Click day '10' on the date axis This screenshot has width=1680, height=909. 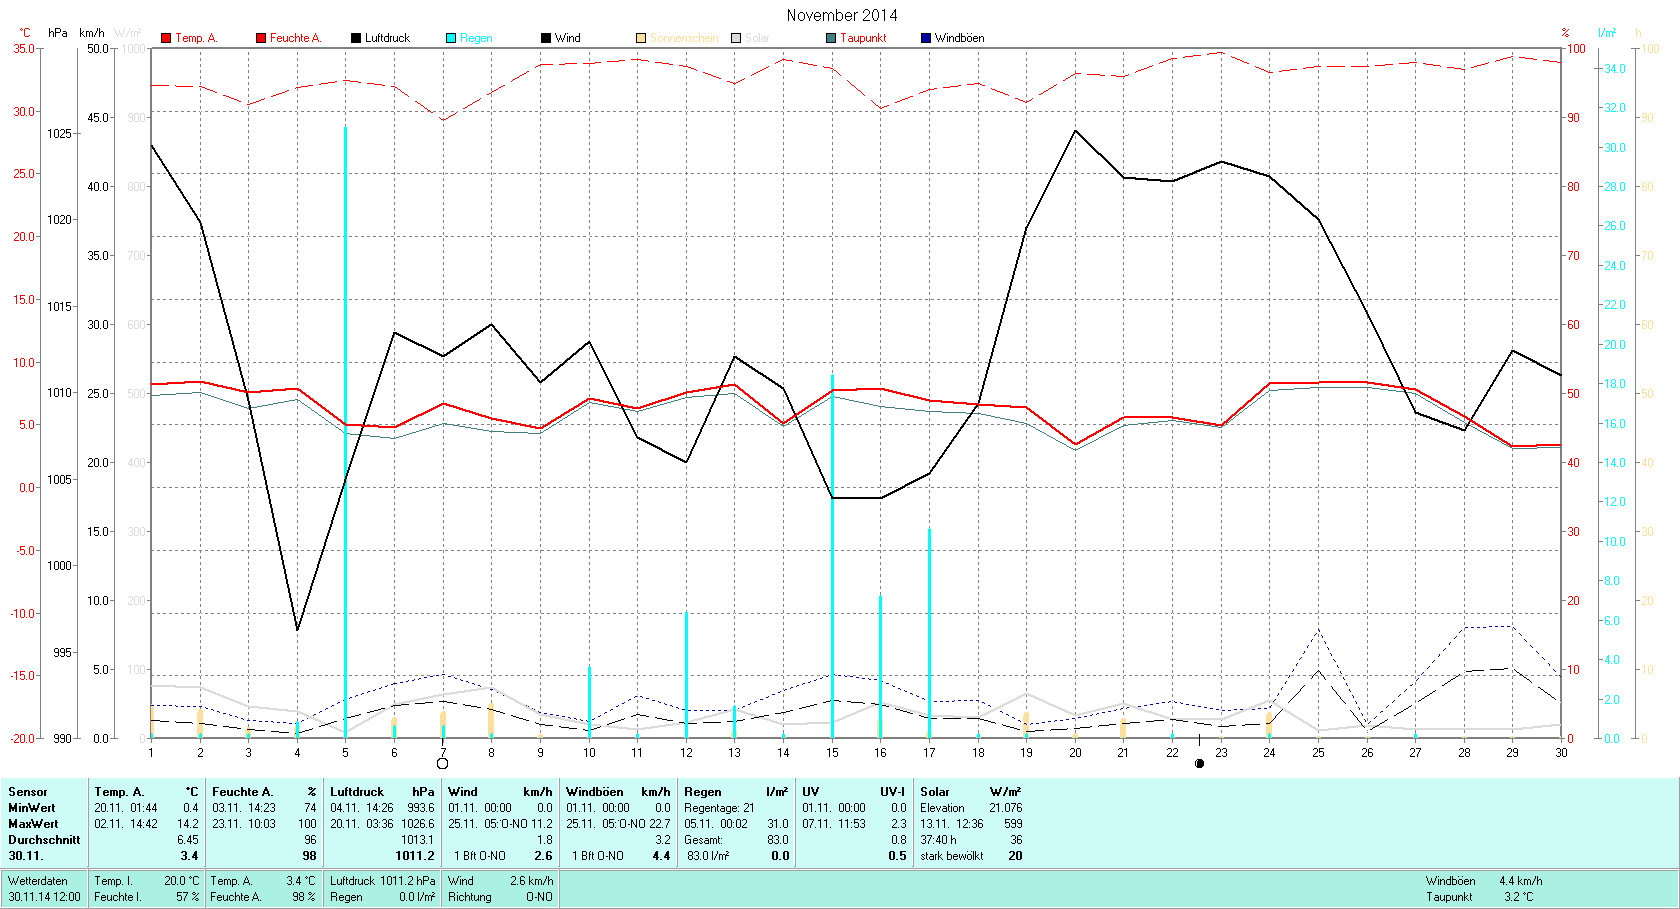coord(589,753)
